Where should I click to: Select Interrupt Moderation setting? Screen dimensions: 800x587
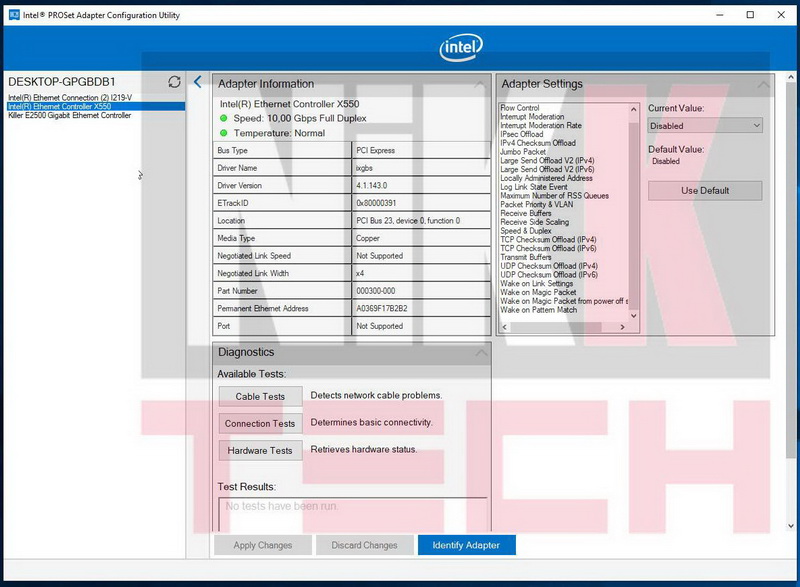[532, 117]
